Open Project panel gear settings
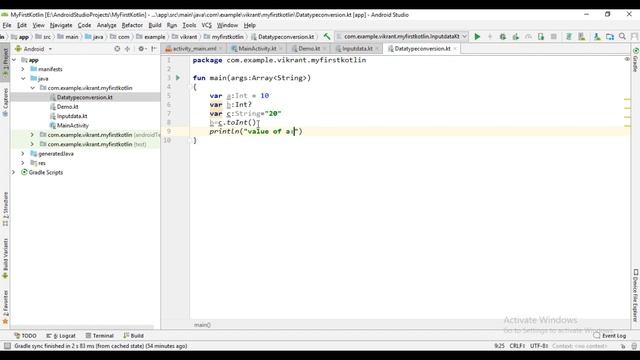This screenshot has width=640, height=360. pos(142,49)
